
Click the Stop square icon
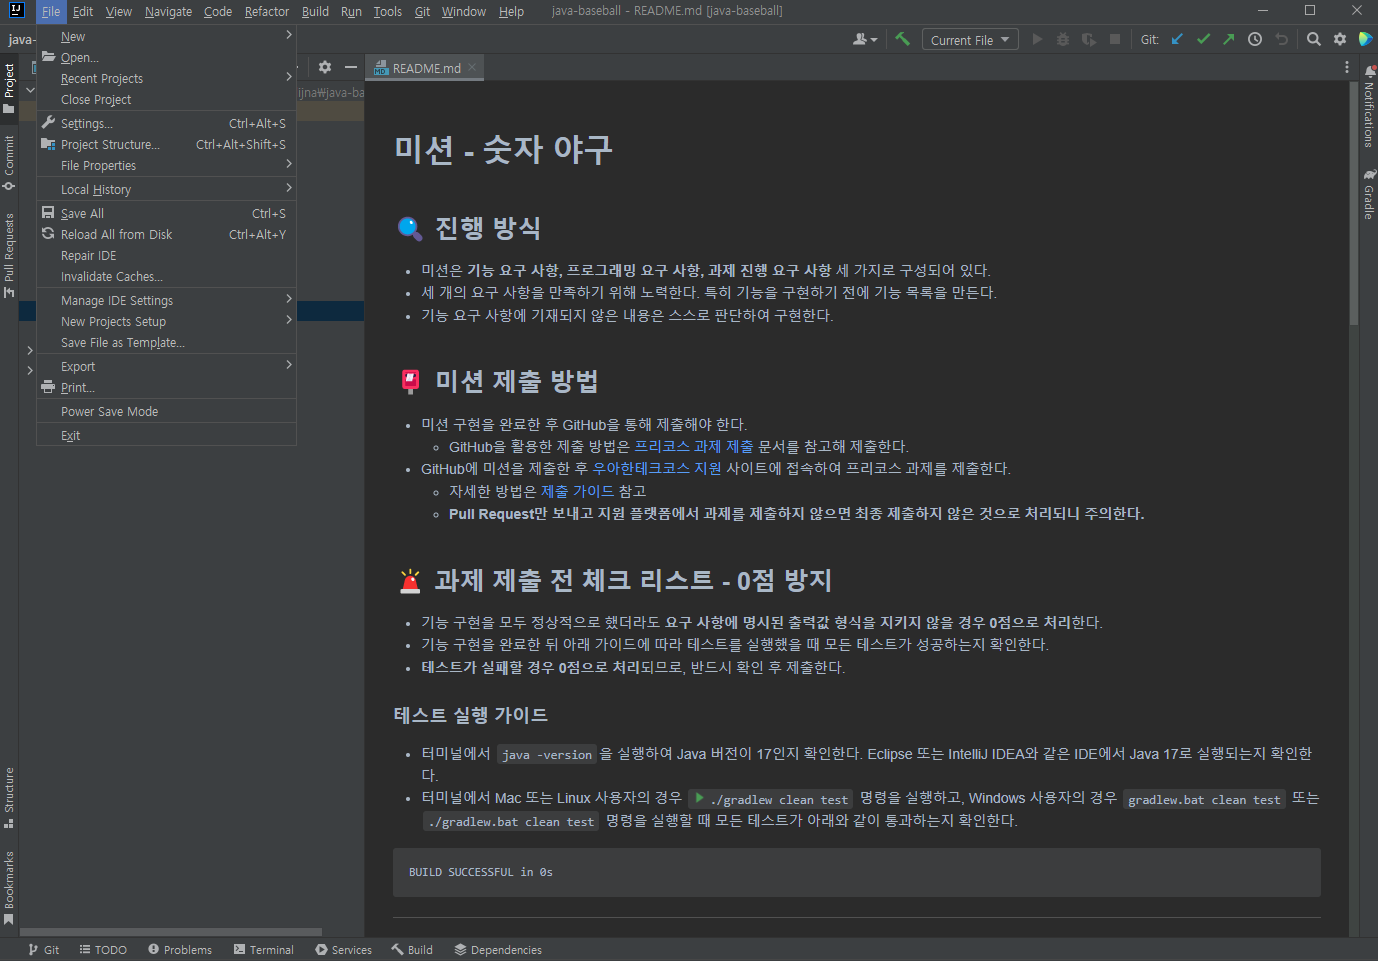click(1115, 39)
